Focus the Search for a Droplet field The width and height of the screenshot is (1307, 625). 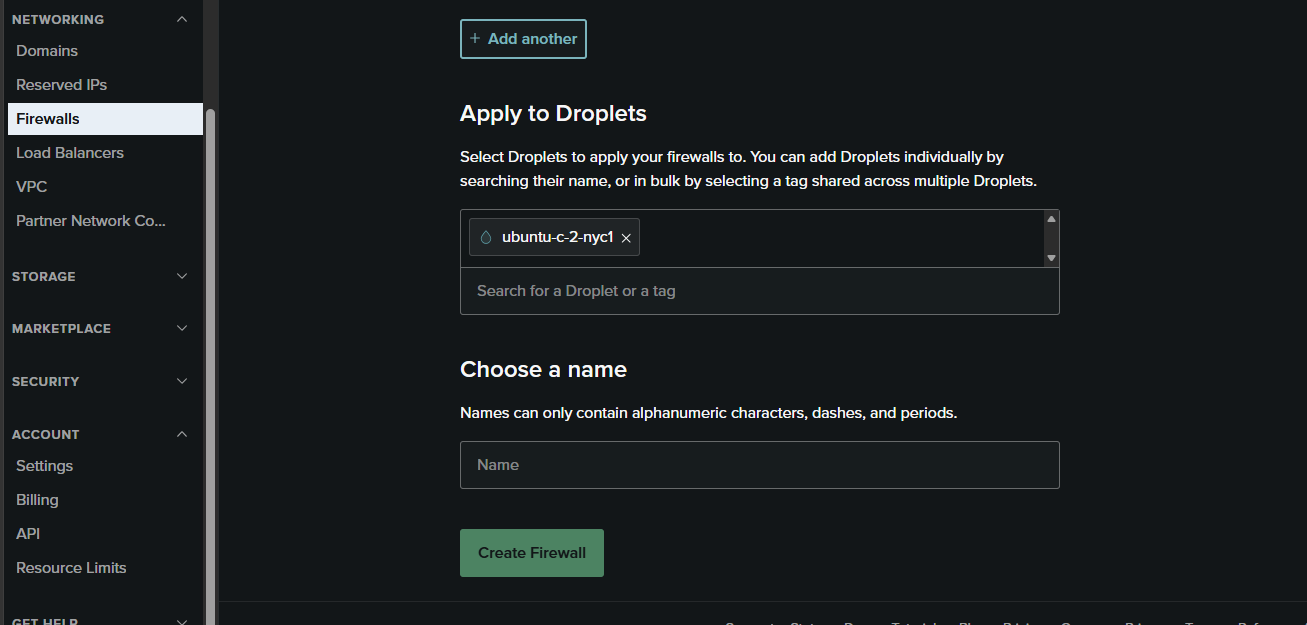pyautogui.click(x=759, y=291)
